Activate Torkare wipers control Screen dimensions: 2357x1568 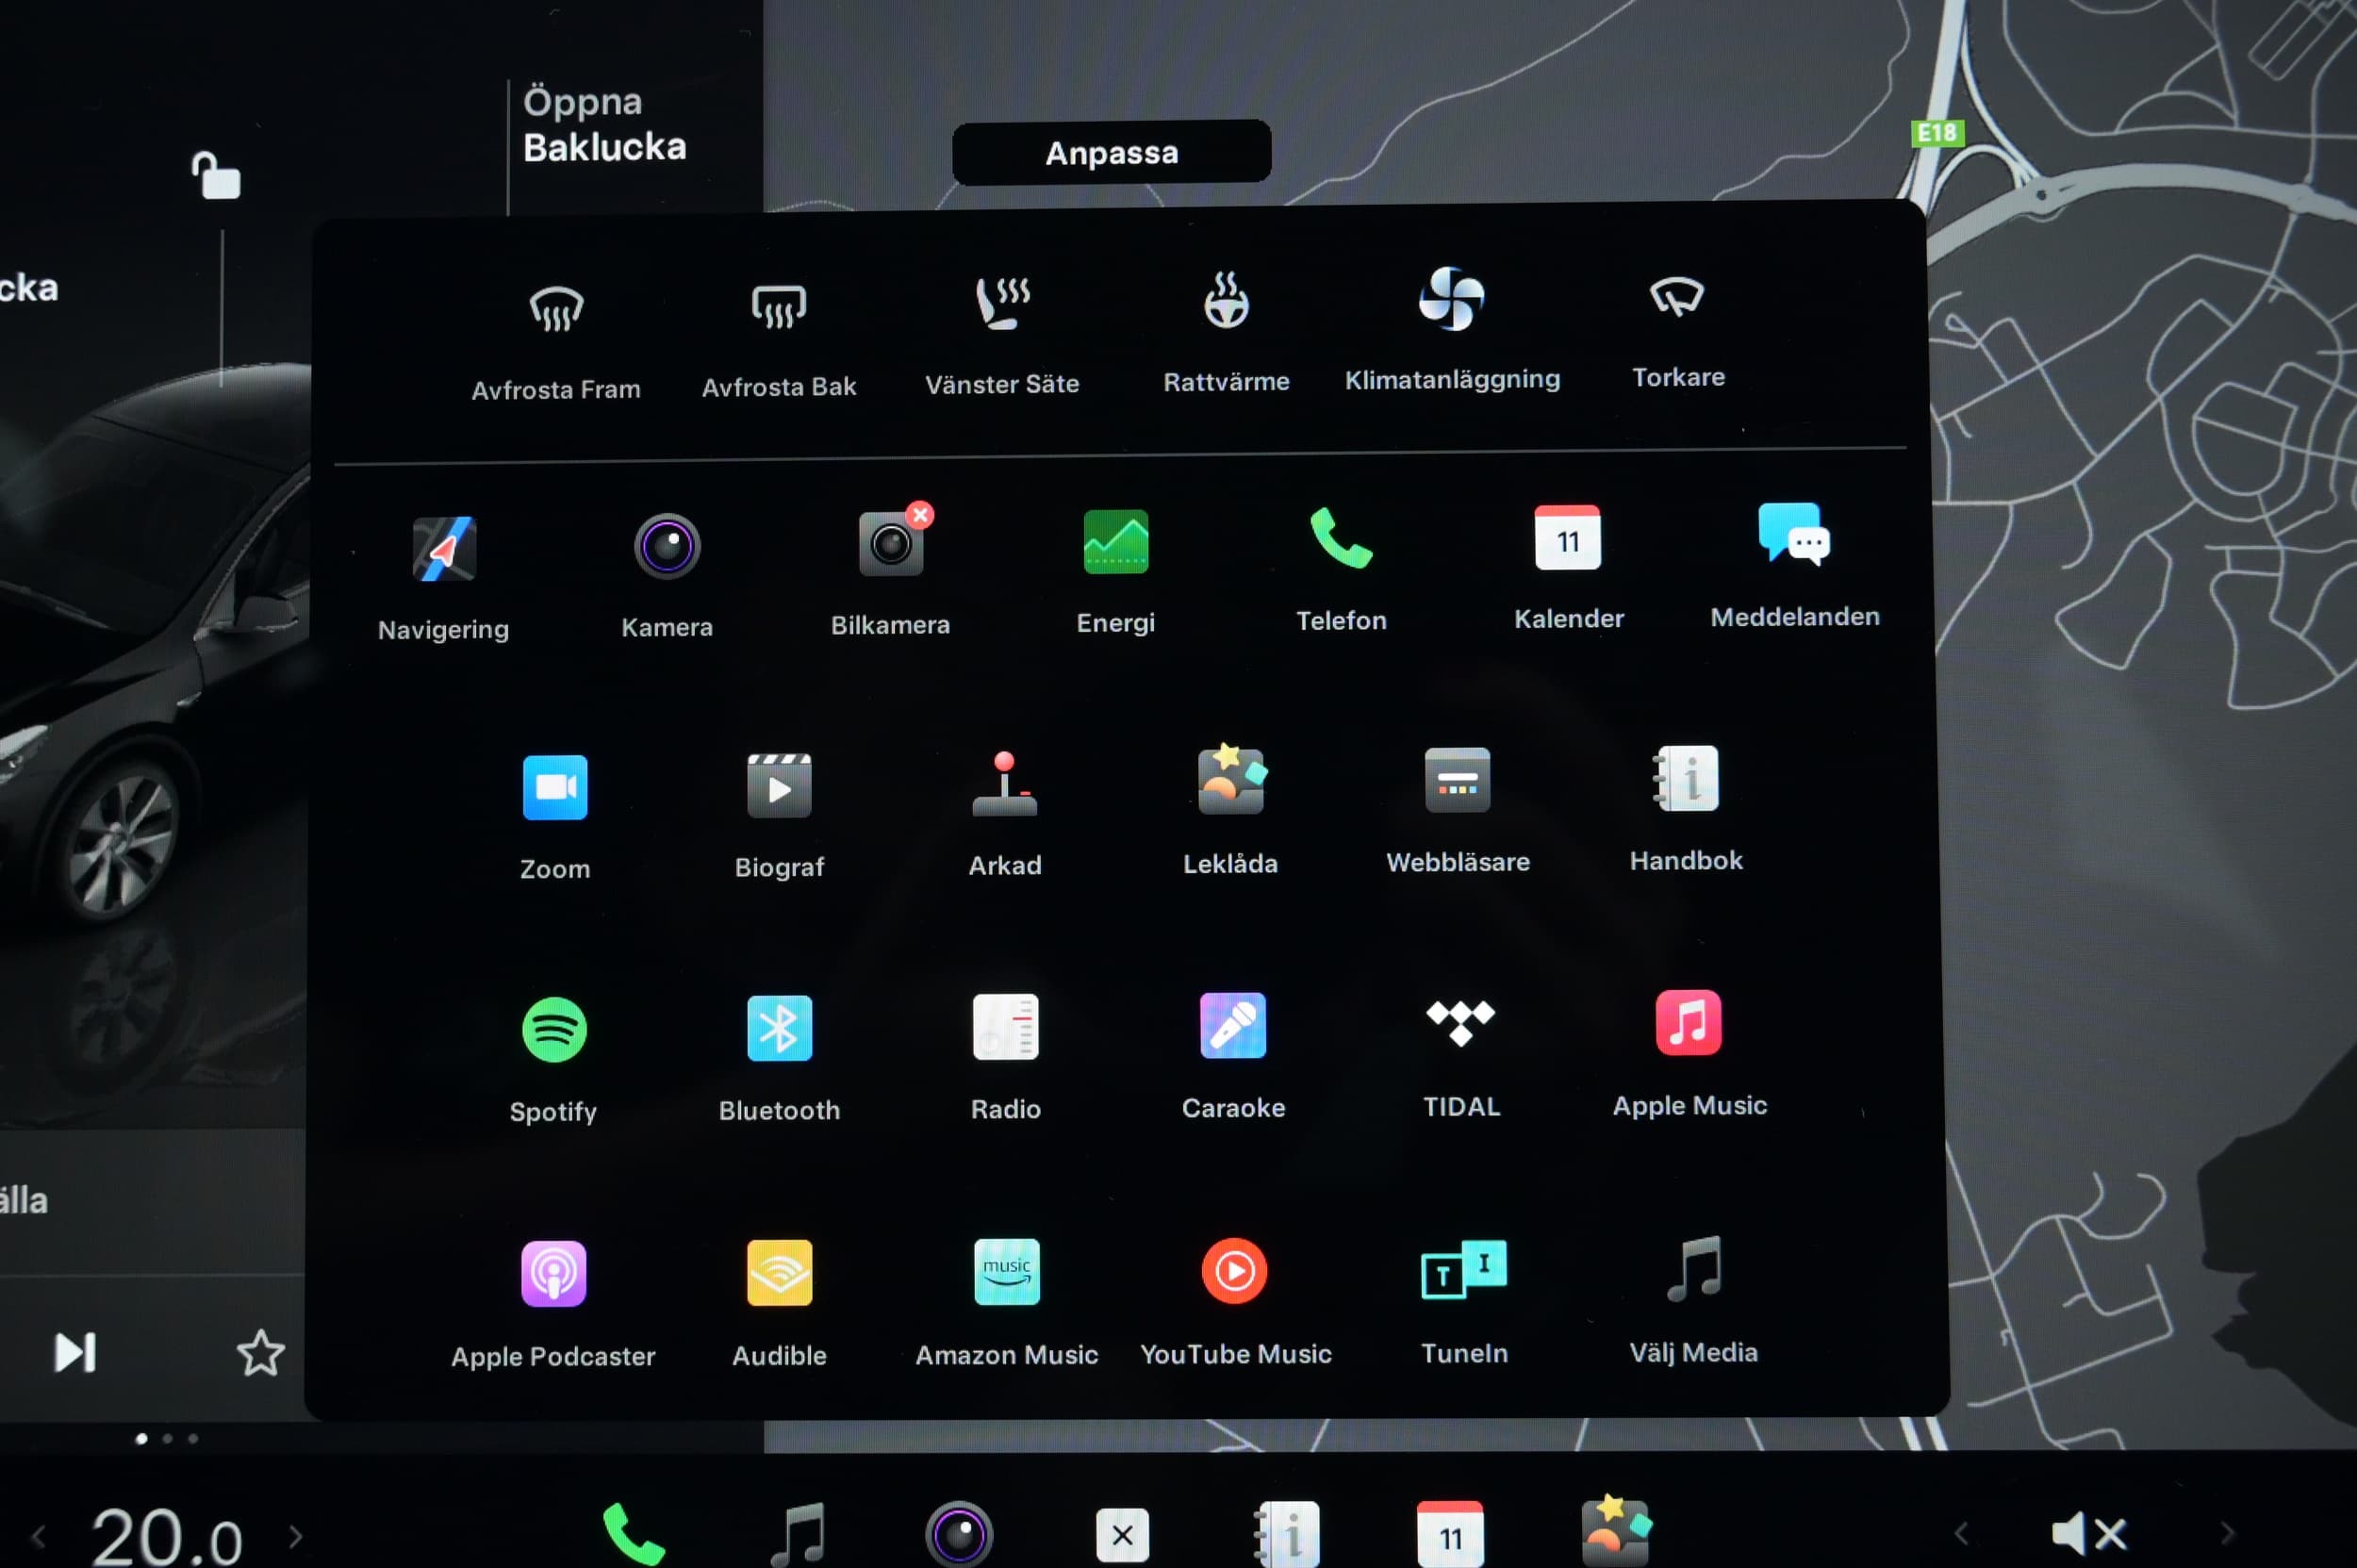(1677, 297)
